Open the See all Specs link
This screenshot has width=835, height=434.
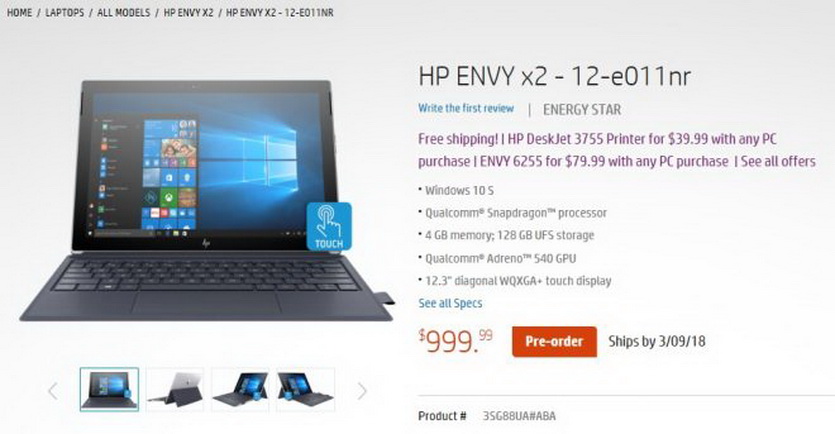click(451, 304)
